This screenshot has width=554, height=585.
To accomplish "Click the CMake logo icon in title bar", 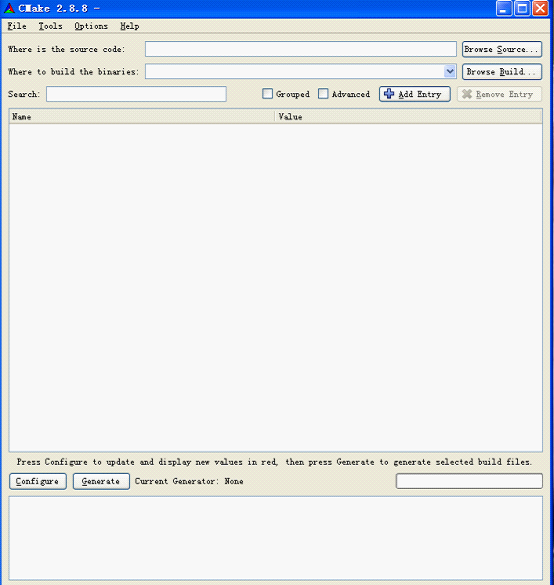I will (x=9, y=8).
